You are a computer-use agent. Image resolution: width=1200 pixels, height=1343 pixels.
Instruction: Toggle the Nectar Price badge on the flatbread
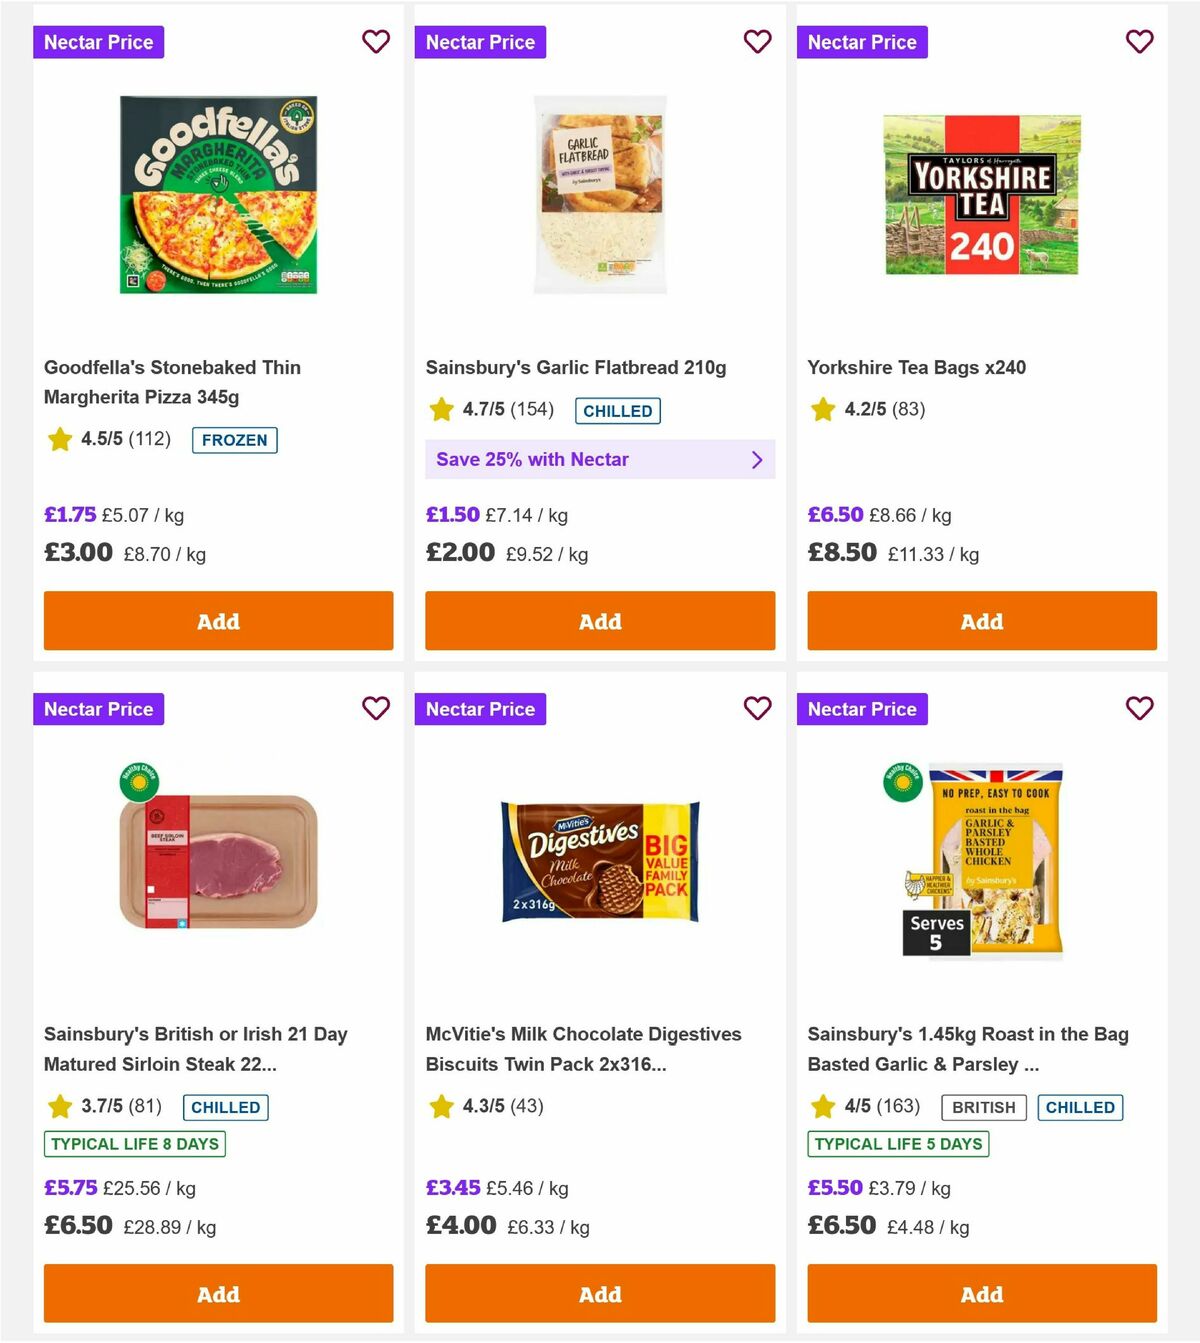[480, 42]
